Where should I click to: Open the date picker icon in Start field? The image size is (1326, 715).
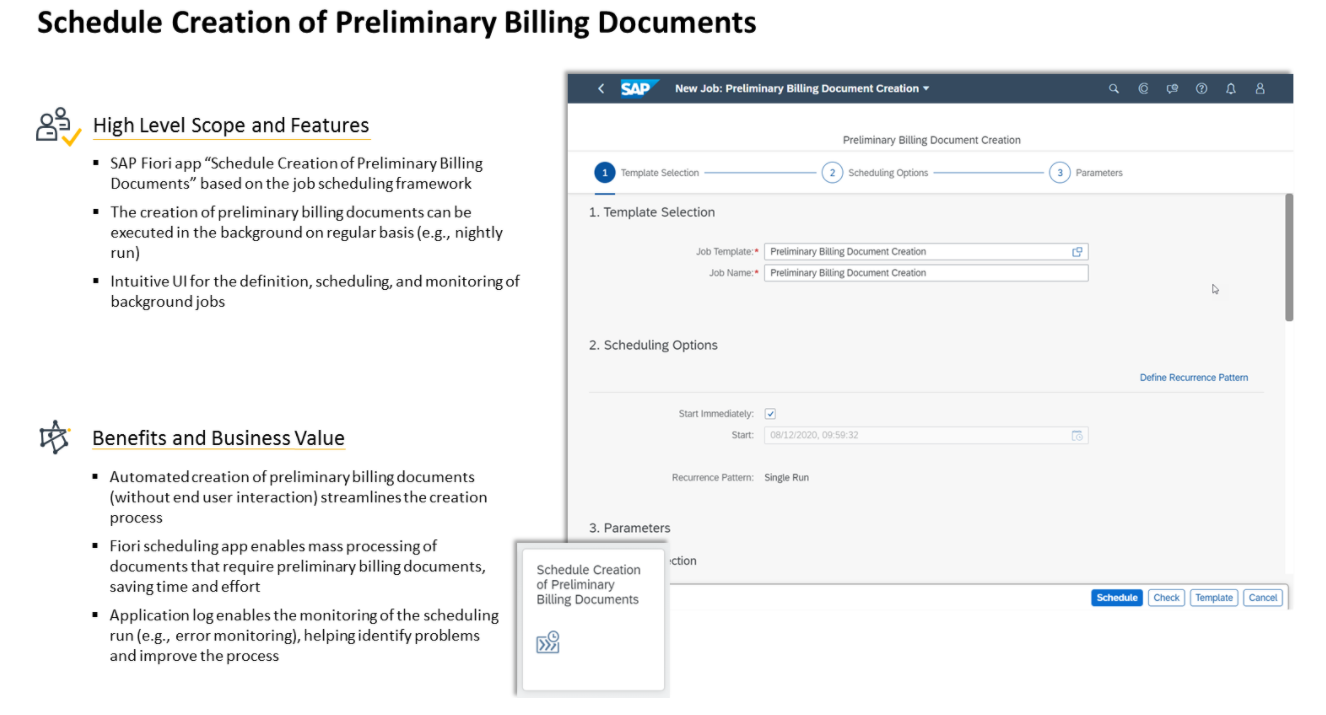pos(1077,436)
